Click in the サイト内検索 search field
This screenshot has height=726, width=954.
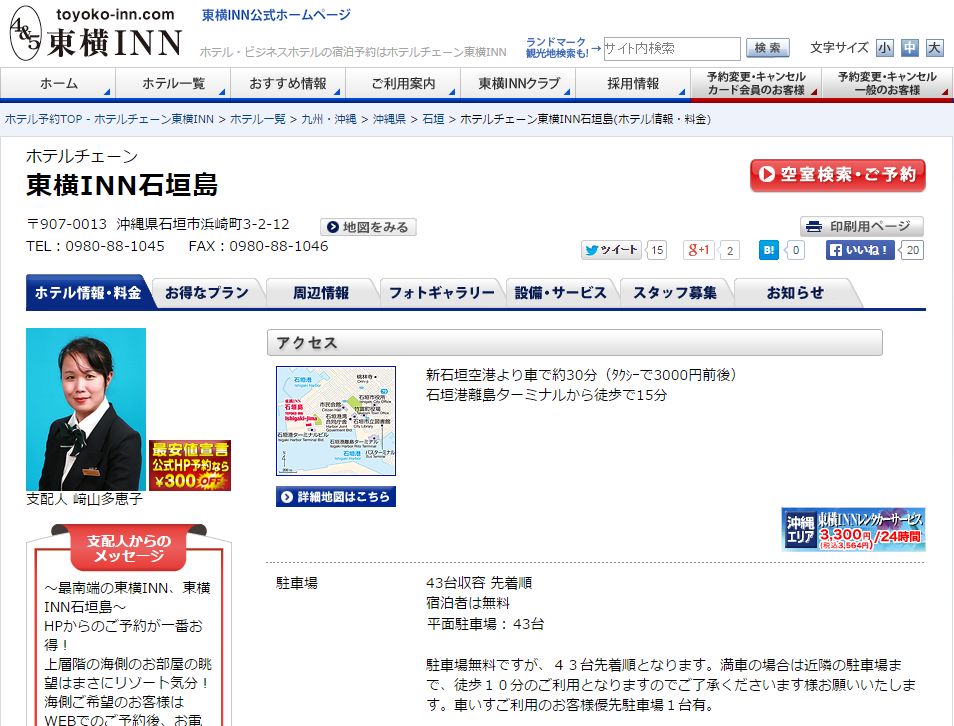tap(672, 49)
